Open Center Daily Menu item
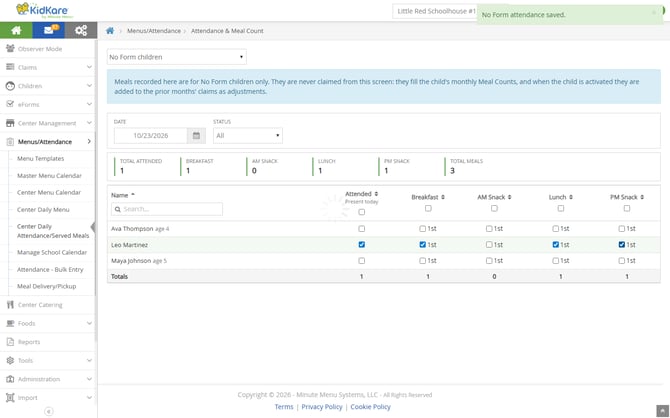This screenshot has height=418, width=670. click(43, 210)
